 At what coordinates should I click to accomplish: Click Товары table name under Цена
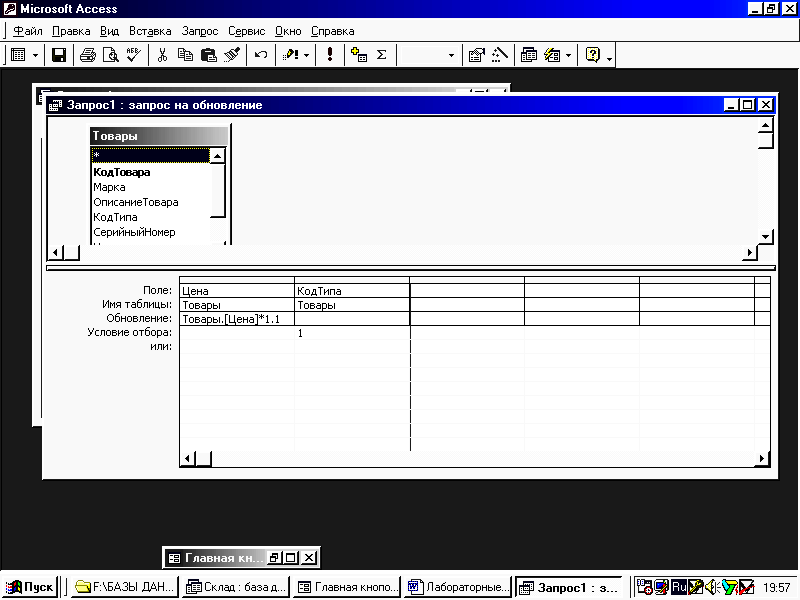237,305
